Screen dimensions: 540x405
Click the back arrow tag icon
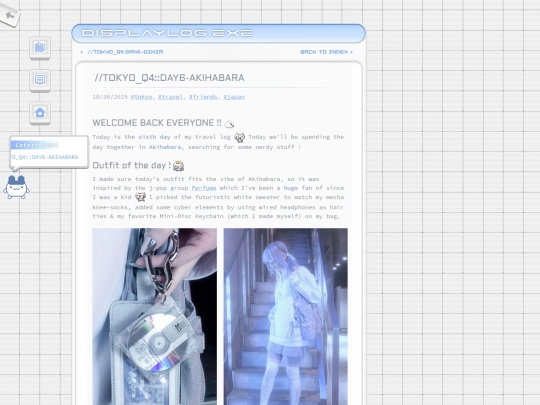[10, 15]
